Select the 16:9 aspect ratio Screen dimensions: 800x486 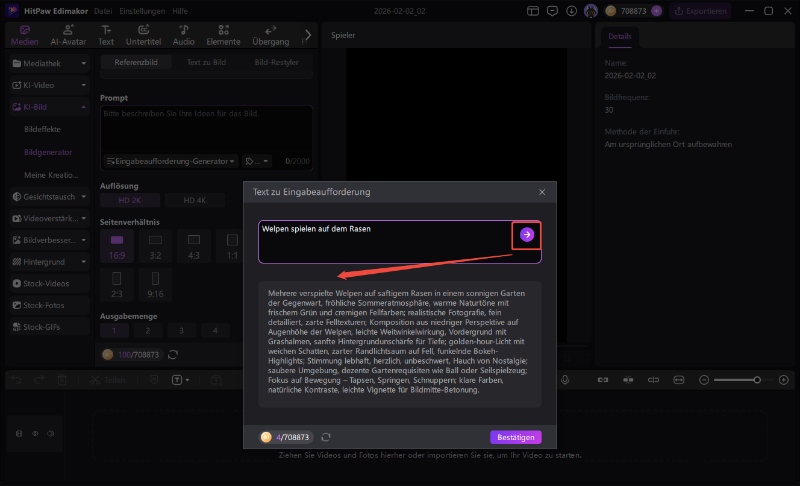point(117,246)
